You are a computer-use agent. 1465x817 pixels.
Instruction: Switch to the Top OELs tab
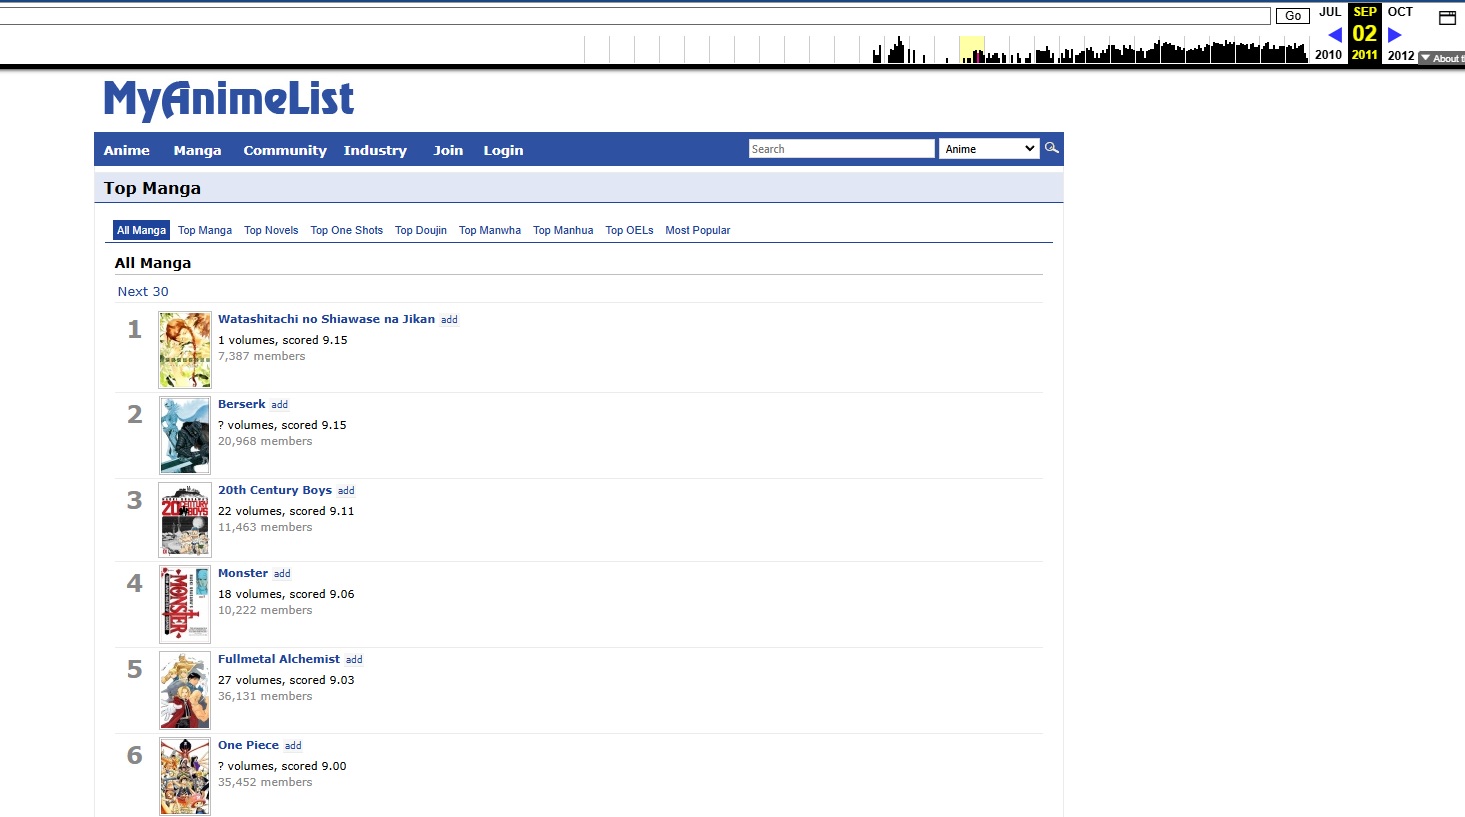click(629, 230)
